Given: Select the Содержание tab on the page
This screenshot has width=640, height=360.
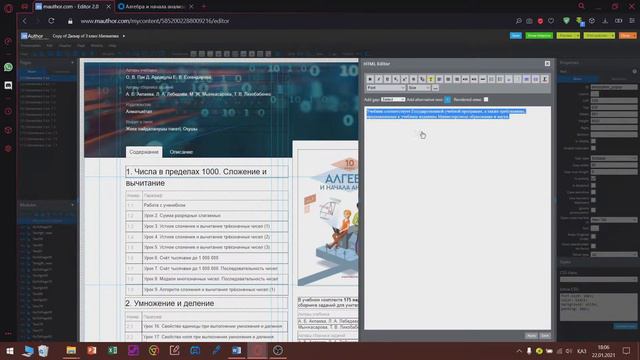Looking at the screenshot, I should (144, 152).
